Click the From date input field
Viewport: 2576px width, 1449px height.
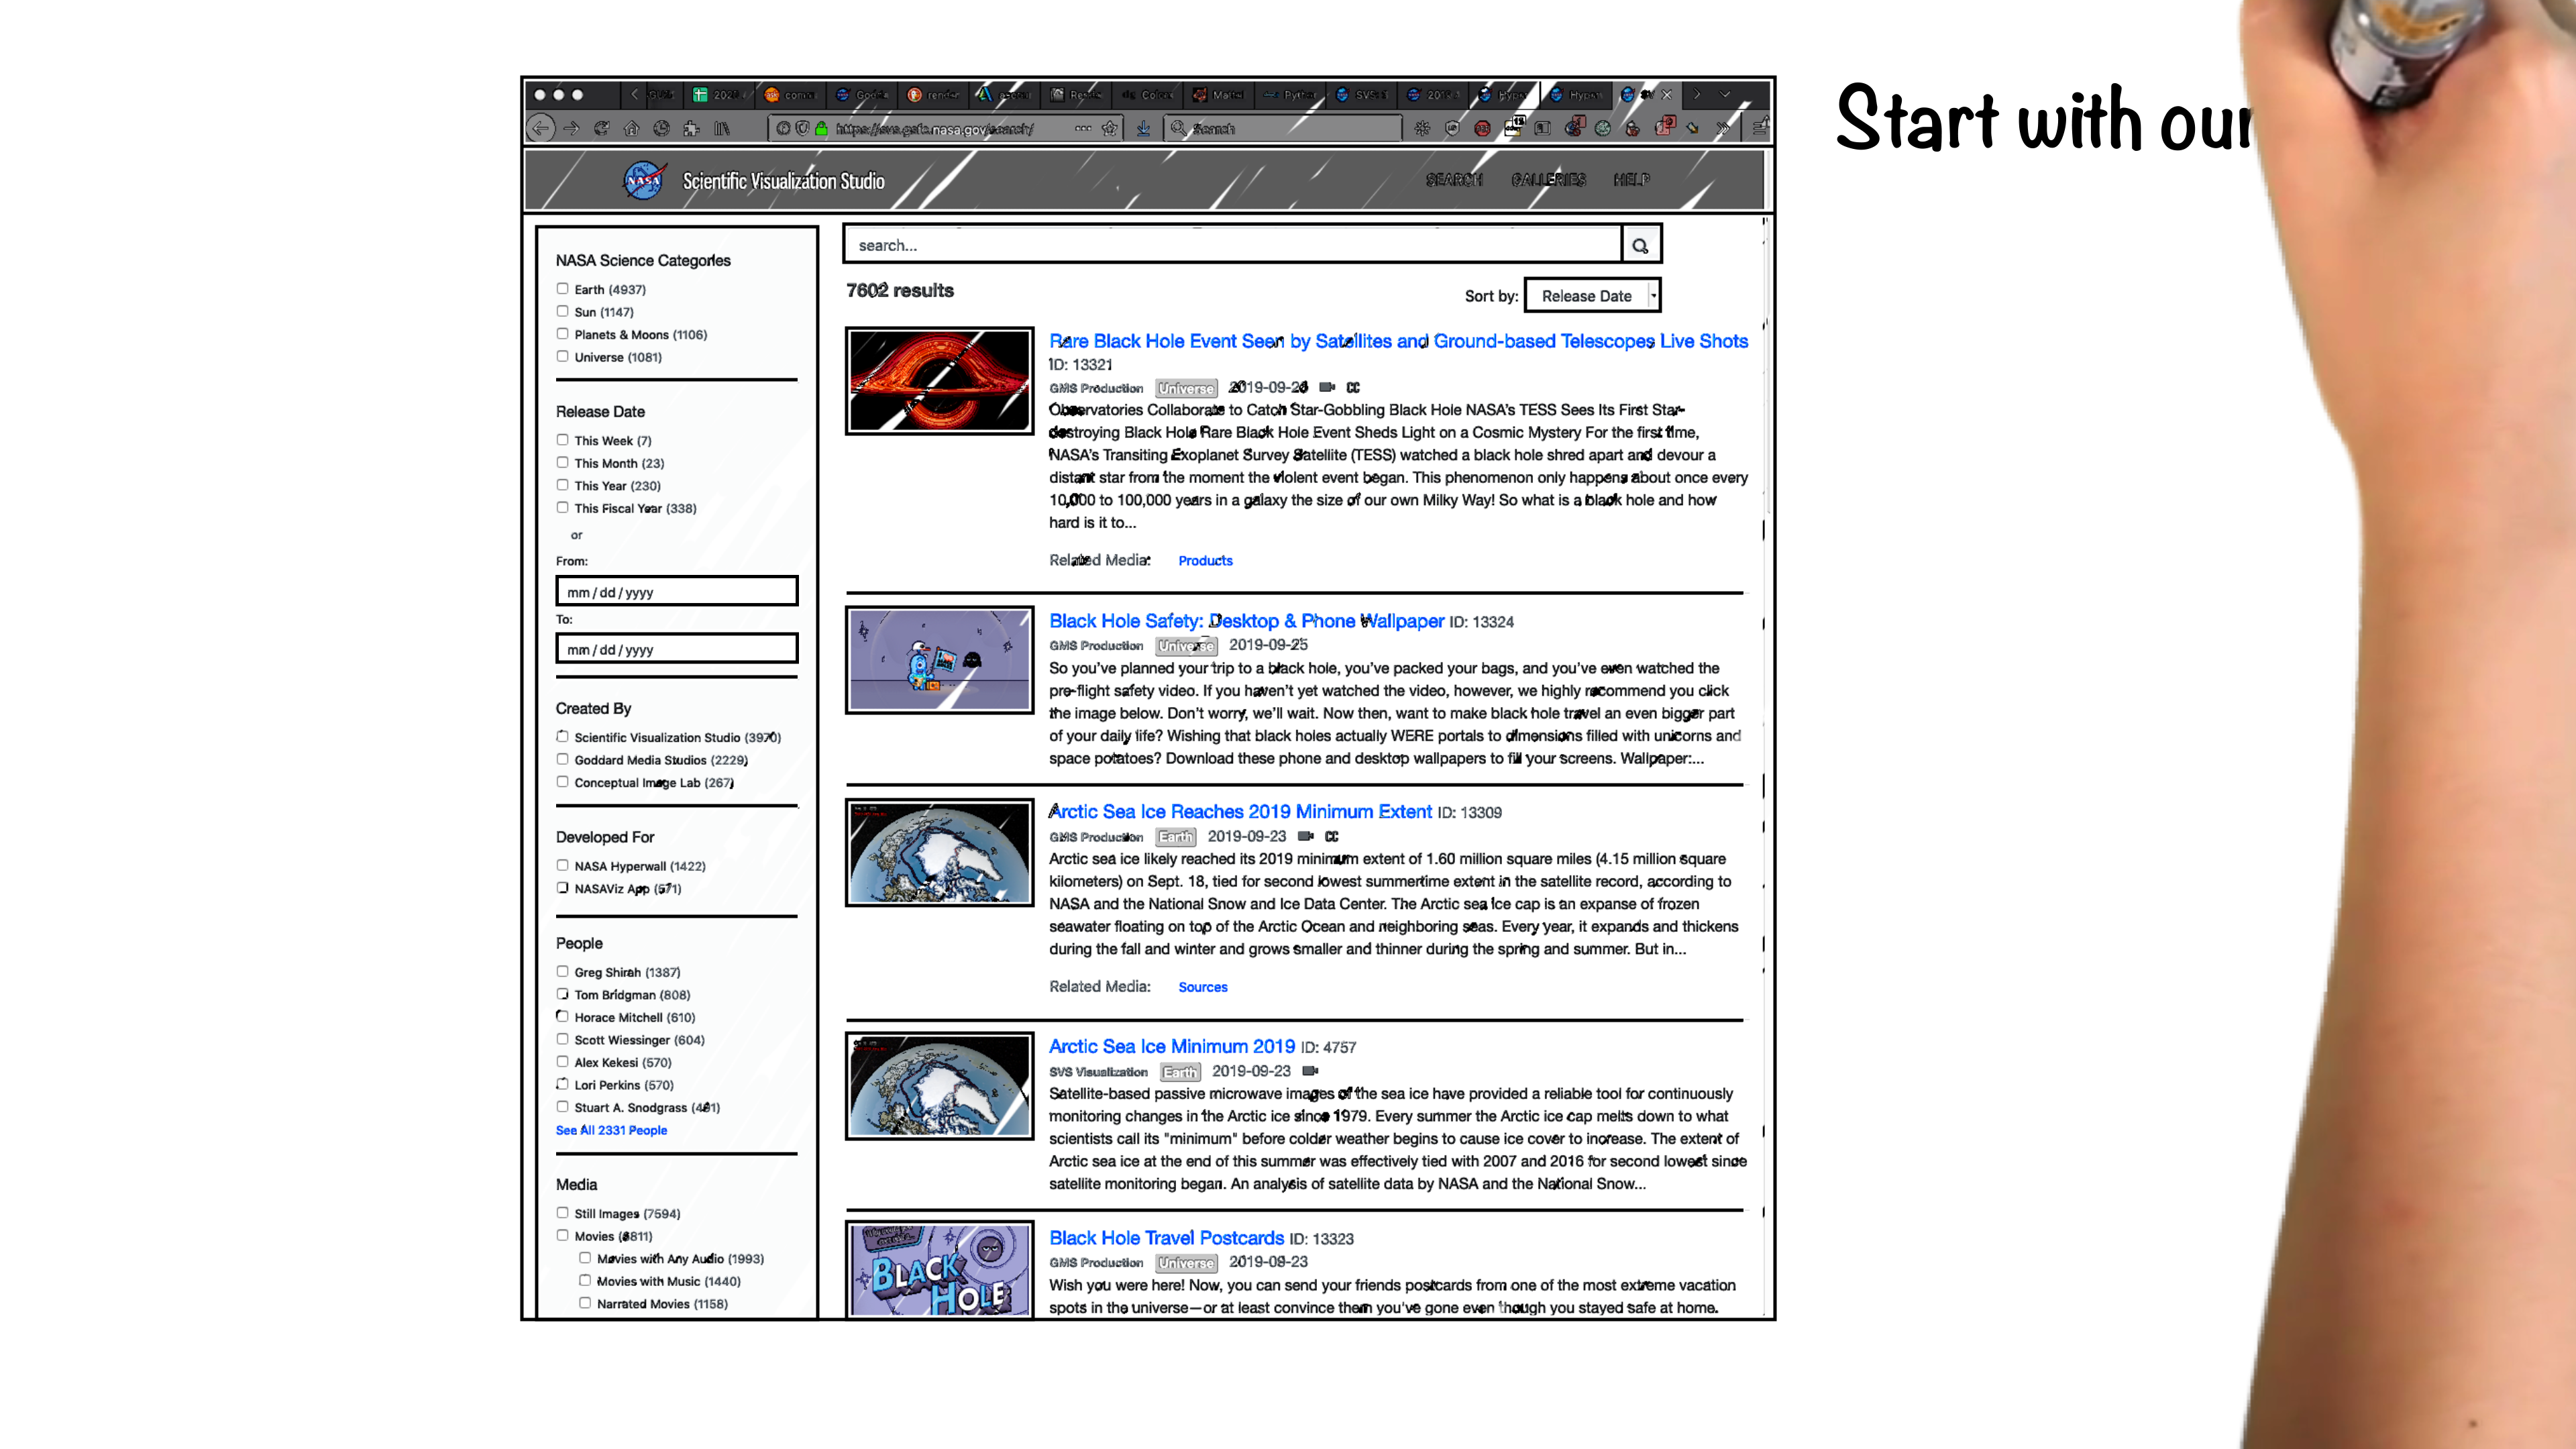pos(676,591)
